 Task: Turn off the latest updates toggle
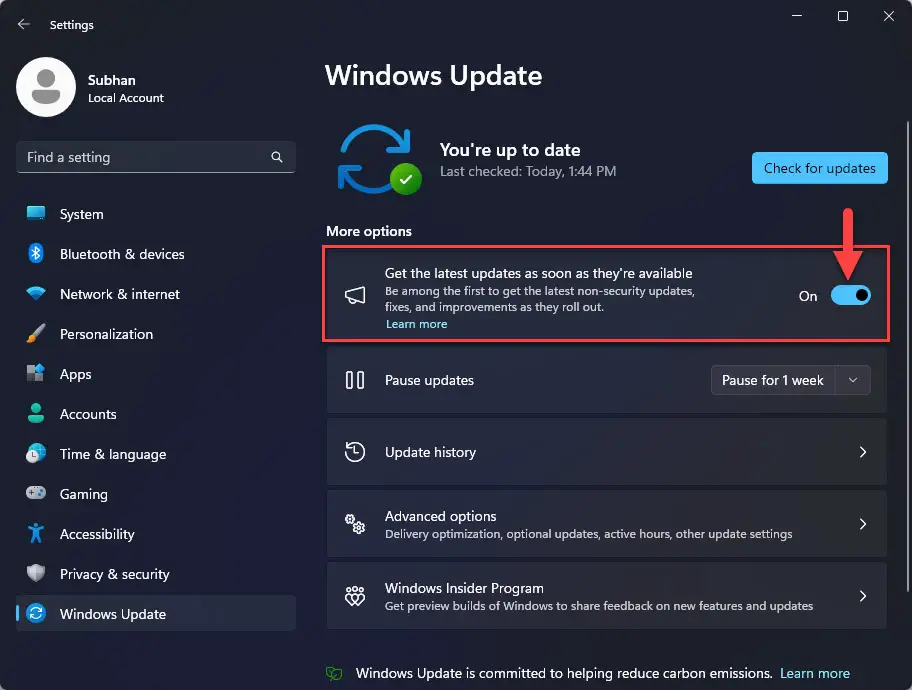850,296
